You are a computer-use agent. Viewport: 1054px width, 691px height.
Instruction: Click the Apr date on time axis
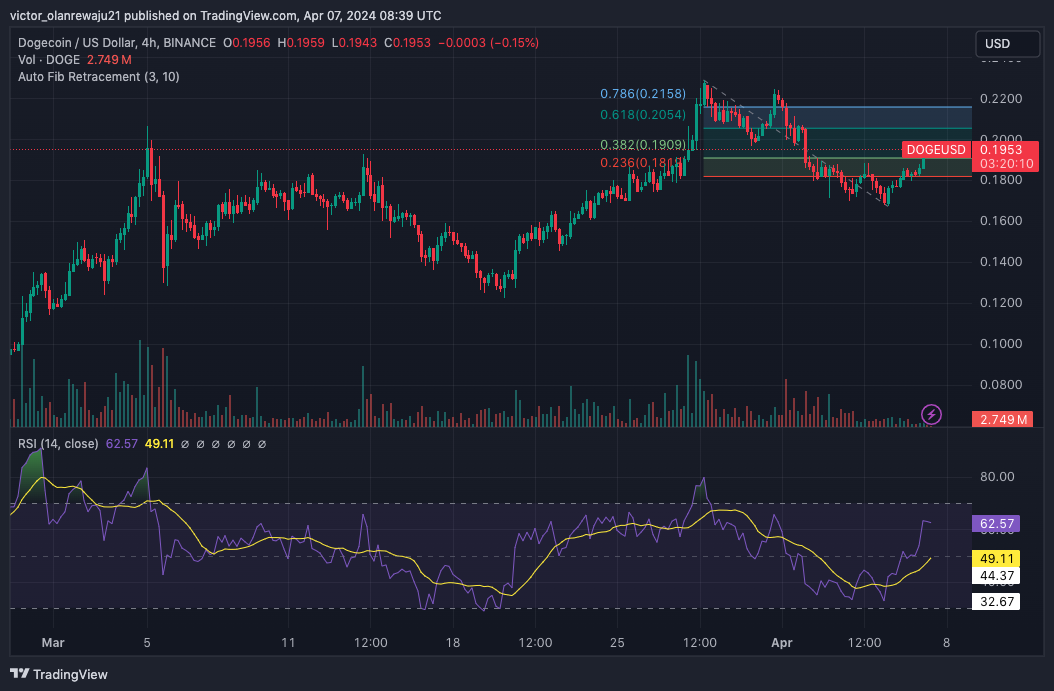point(782,643)
